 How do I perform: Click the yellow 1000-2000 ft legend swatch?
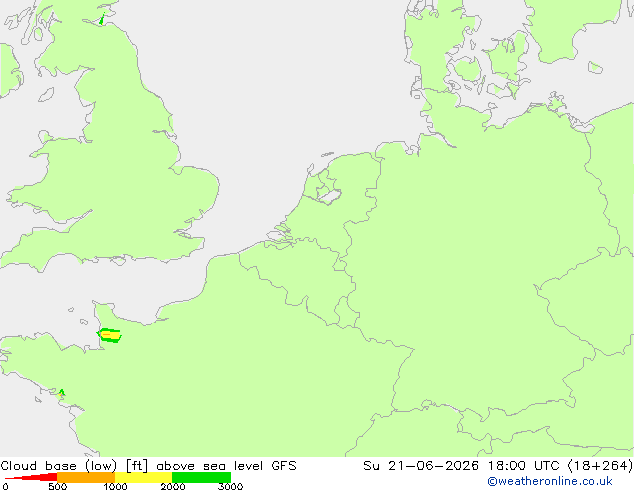144,477
